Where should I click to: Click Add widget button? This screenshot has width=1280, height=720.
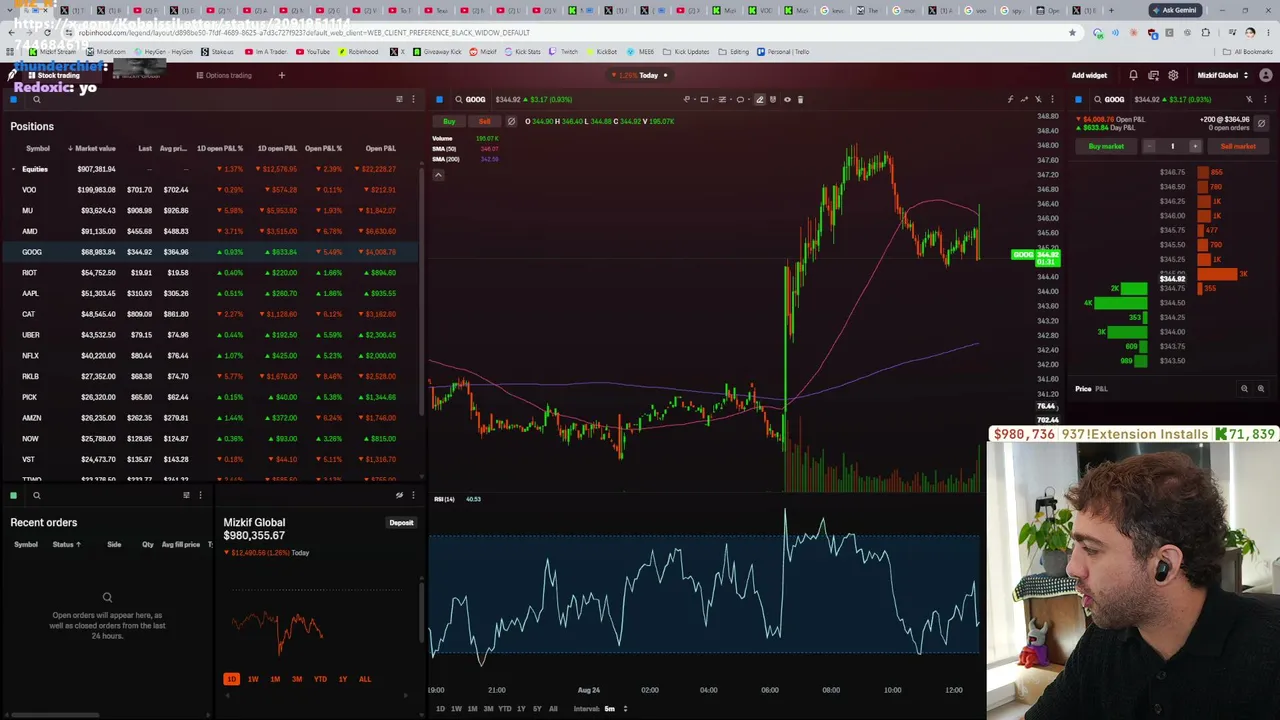click(1089, 75)
